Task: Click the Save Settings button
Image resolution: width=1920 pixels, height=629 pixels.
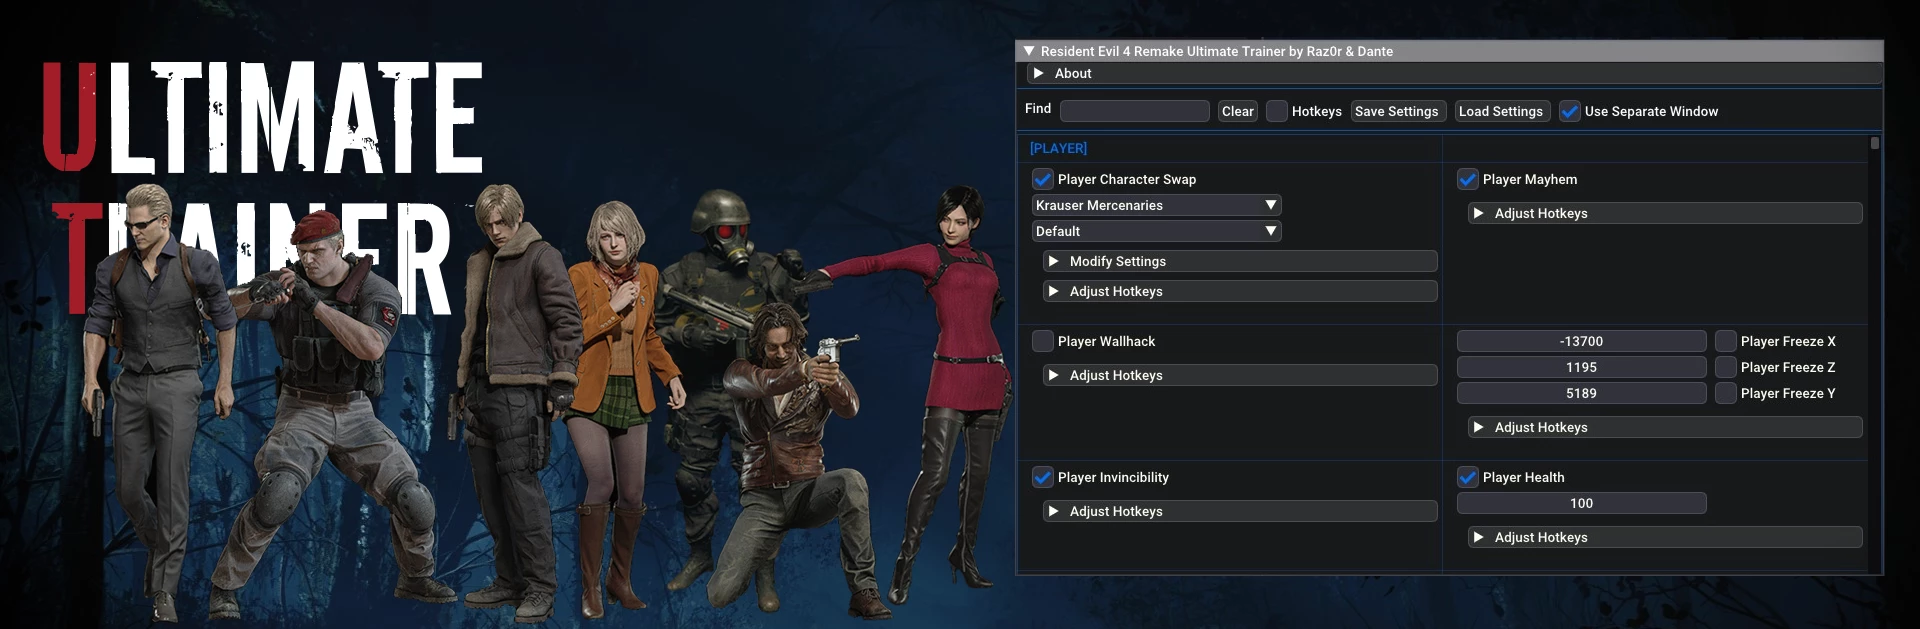Action: [x=1397, y=111]
